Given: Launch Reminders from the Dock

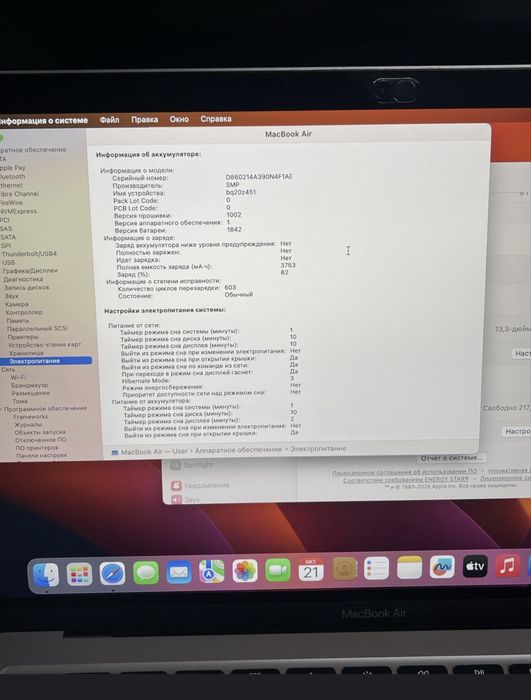Looking at the screenshot, I should 376,568.
